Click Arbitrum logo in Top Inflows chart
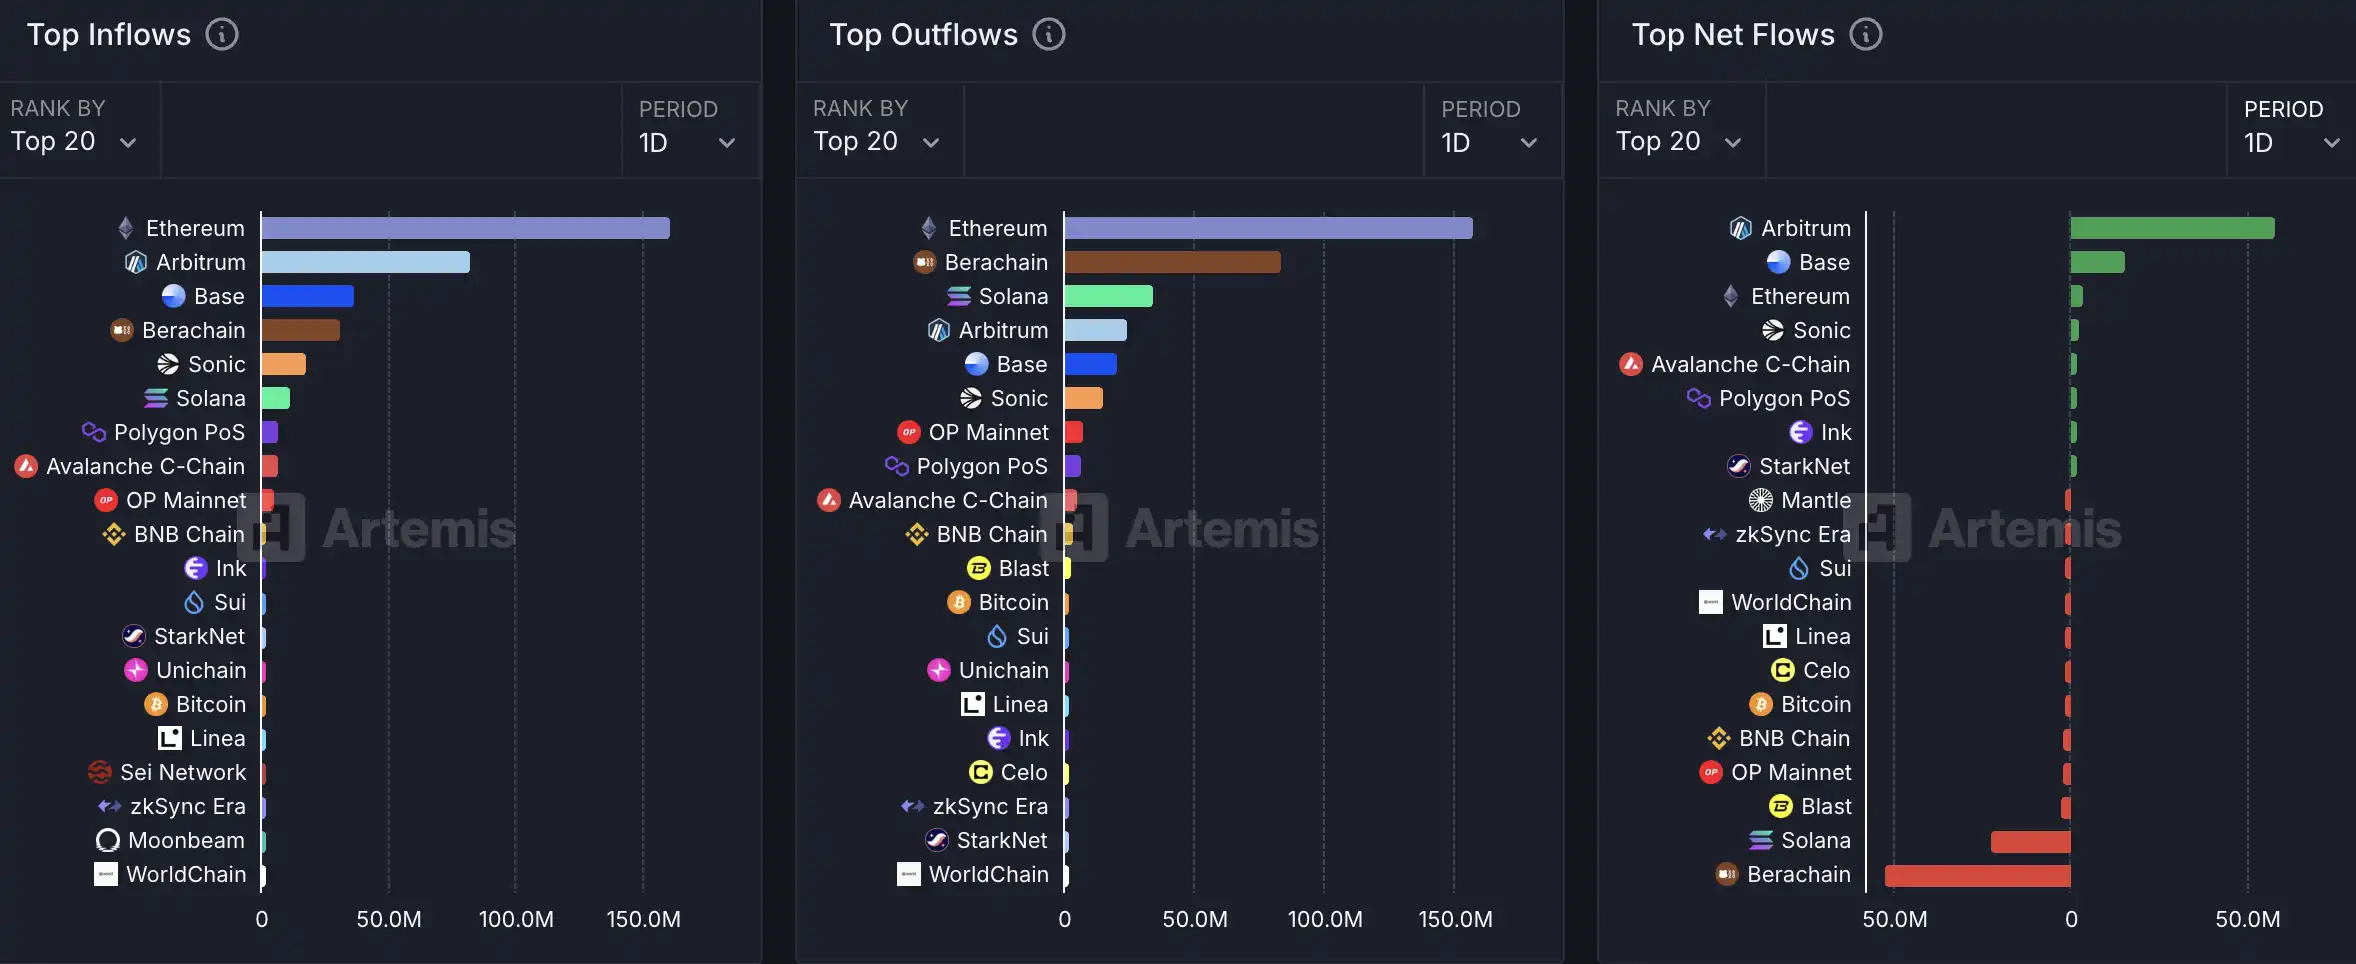The width and height of the screenshot is (2356, 964). tap(136, 262)
